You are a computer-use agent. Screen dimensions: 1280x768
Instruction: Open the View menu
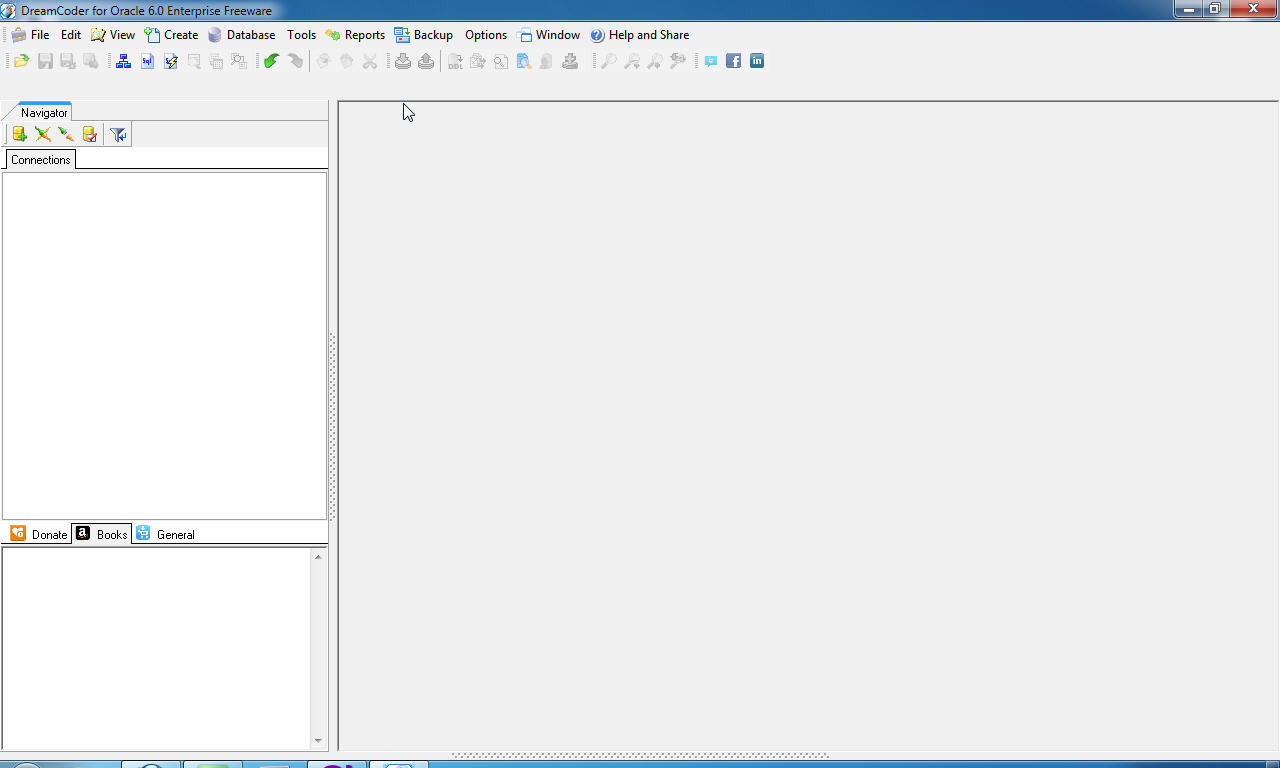113,35
